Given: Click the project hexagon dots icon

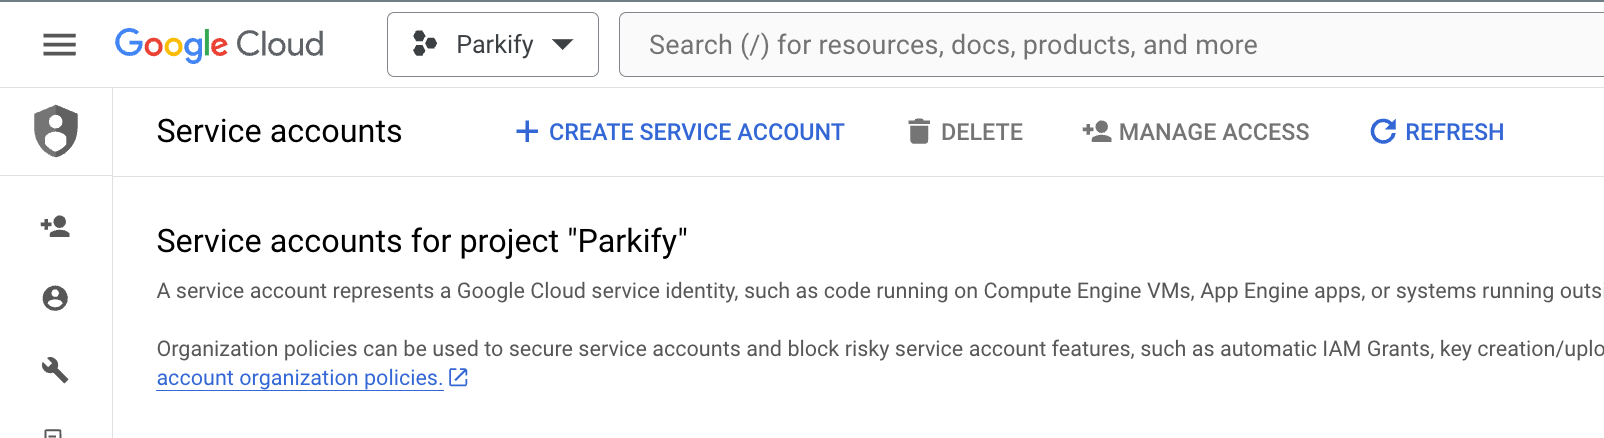Looking at the screenshot, I should pyautogui.click(x=424, y=44).
